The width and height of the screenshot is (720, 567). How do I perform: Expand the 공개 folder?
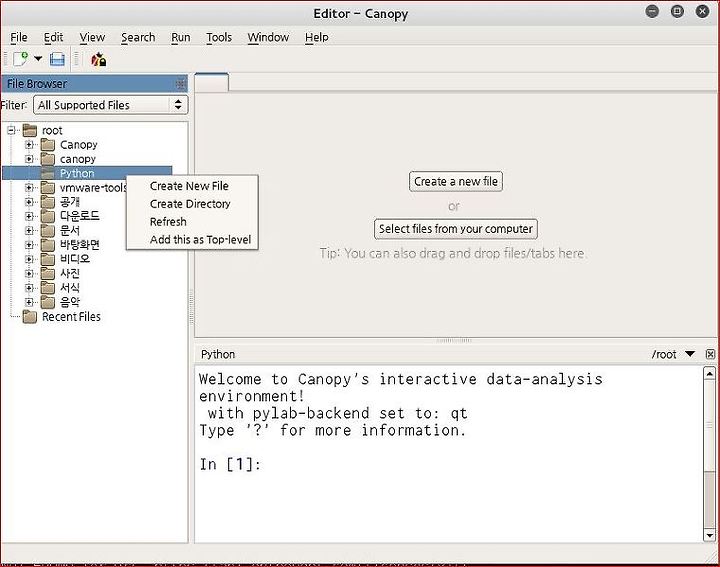pyautogui.click(x=29, y=202)
